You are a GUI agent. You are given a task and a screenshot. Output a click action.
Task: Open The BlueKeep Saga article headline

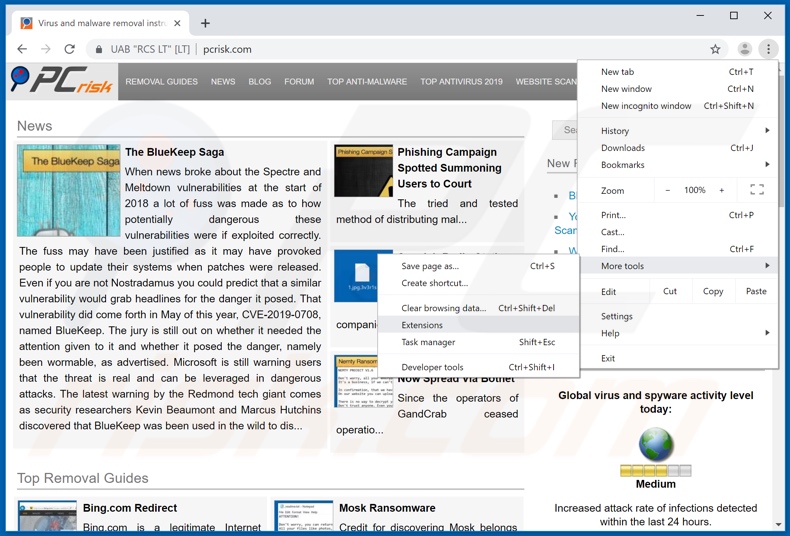pyautogui.click(x=174, y=152)
